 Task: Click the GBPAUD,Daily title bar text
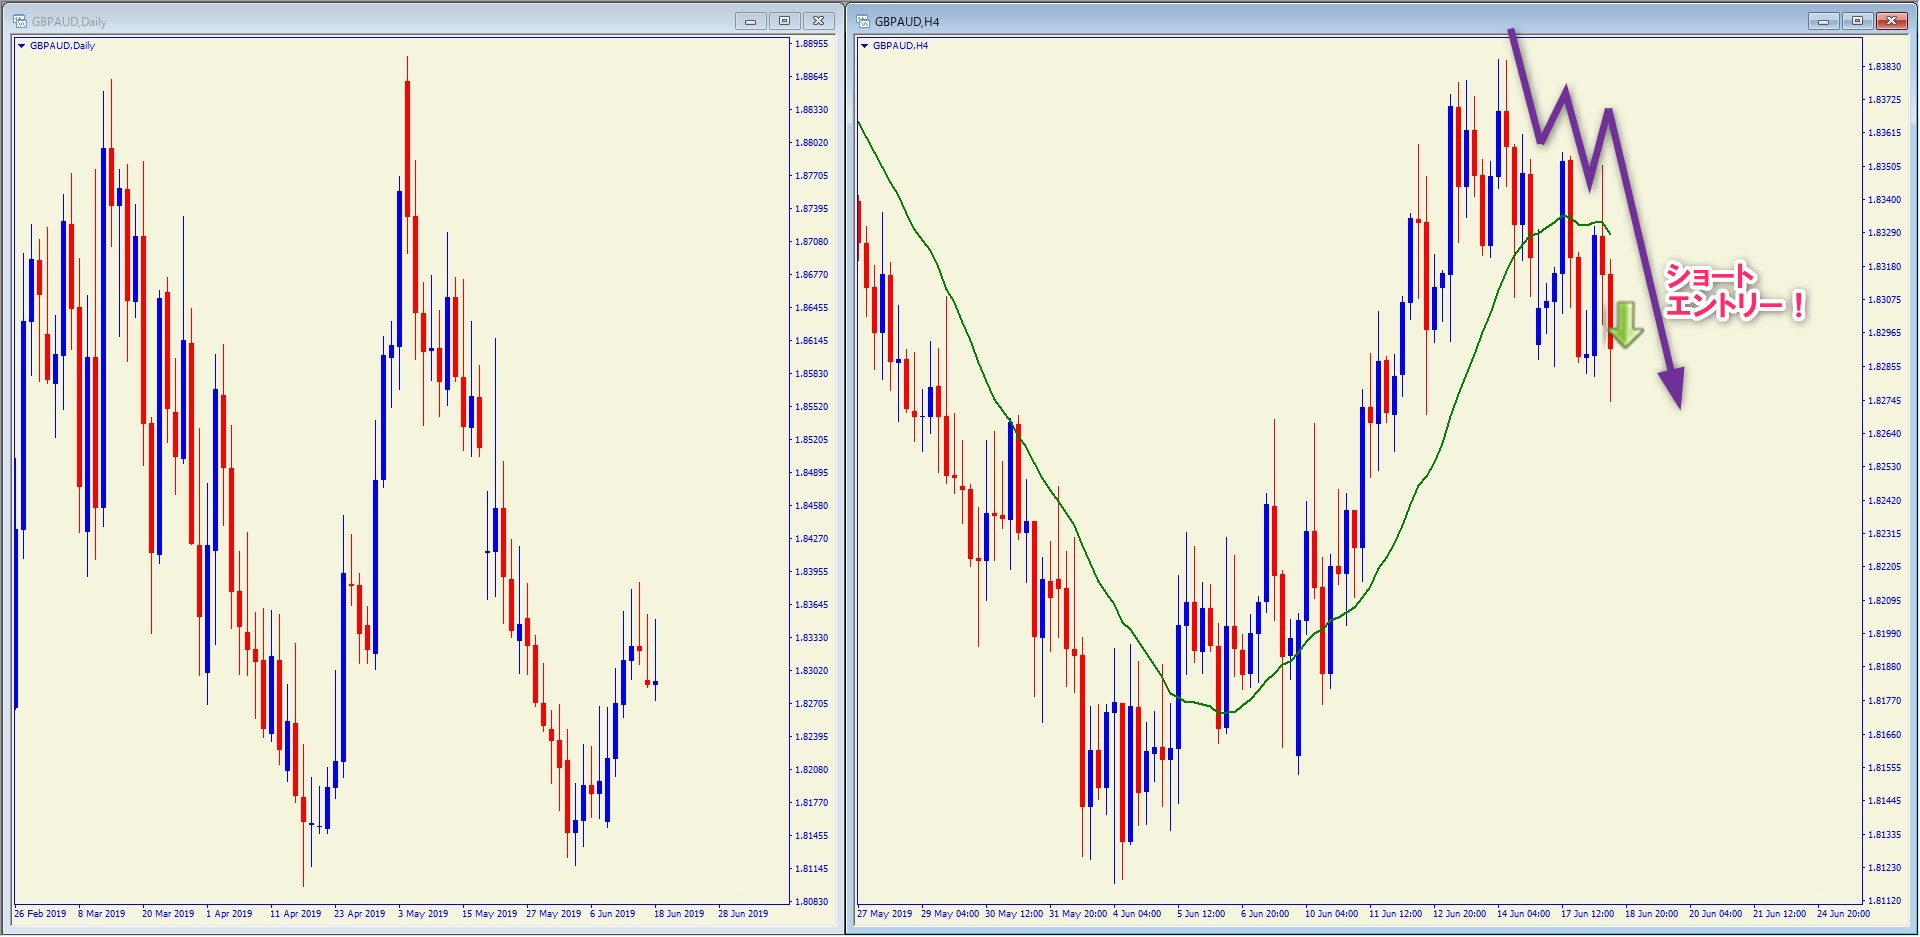click(x=69, y=22)
